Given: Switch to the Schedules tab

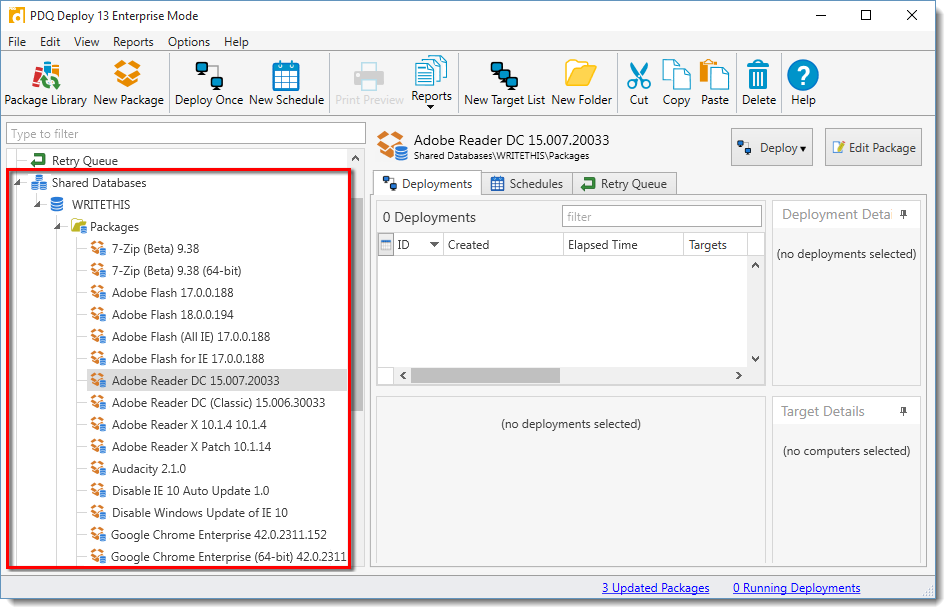Looking at the screenshot, I should pos(527,184).
